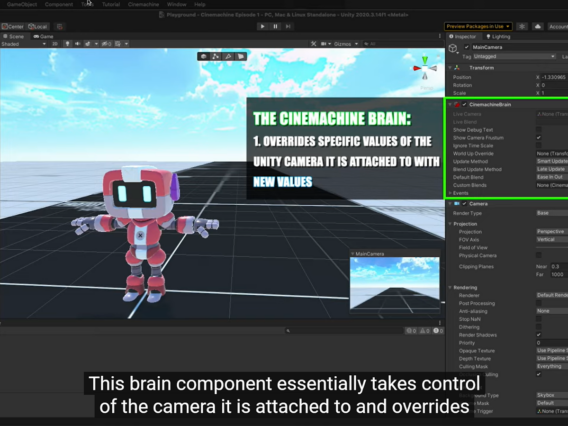The image size is (568, 426).
Task: Open the Cinemachine menu
Action: [143, 4]
